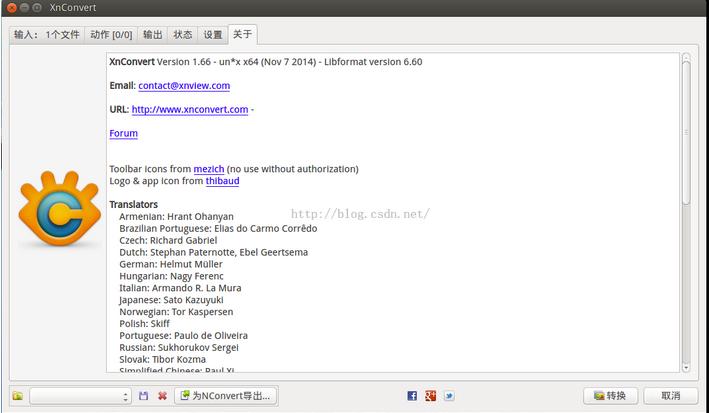709x413 pixels.
Task: Click the 取消 cancel button
Action: pyautogui.click(x=671, y=396)
